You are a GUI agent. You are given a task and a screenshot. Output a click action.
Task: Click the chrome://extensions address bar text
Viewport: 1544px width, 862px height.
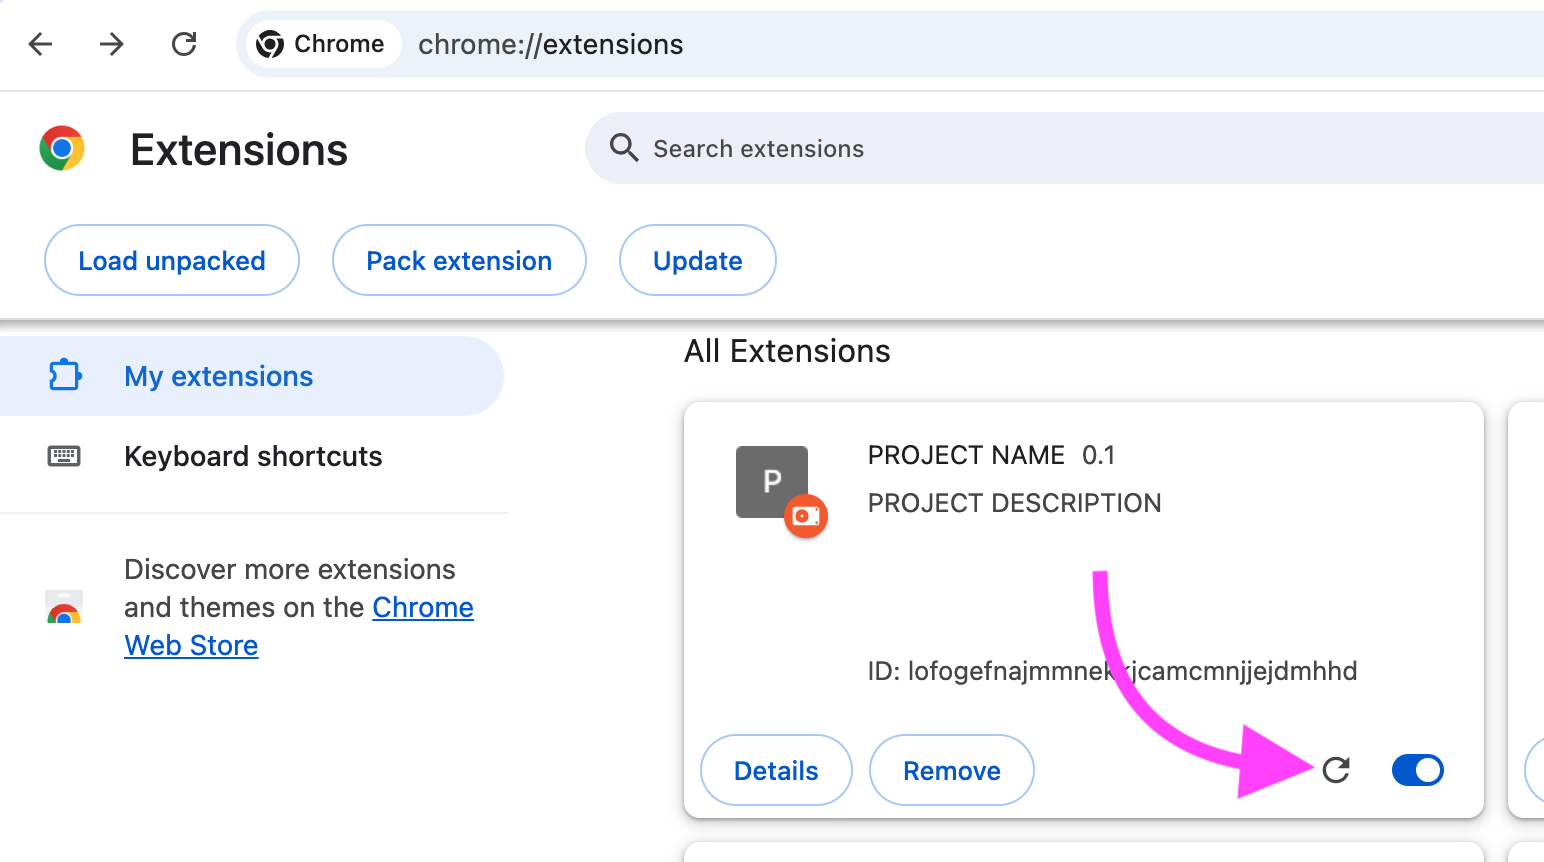click(x=550, y=45)
